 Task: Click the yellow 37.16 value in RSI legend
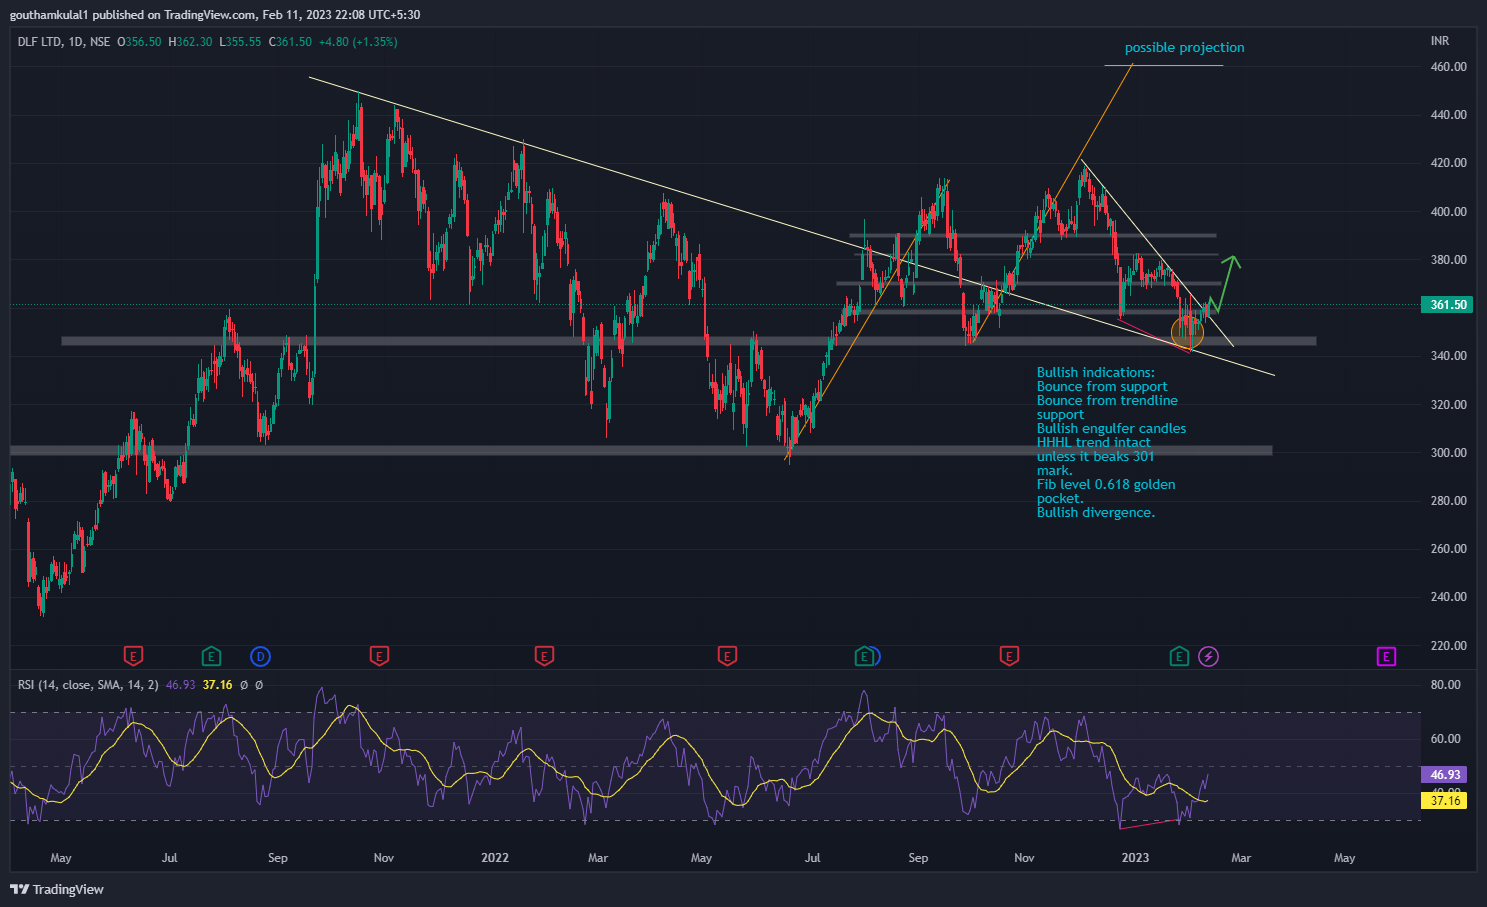[x=217, y=685]
